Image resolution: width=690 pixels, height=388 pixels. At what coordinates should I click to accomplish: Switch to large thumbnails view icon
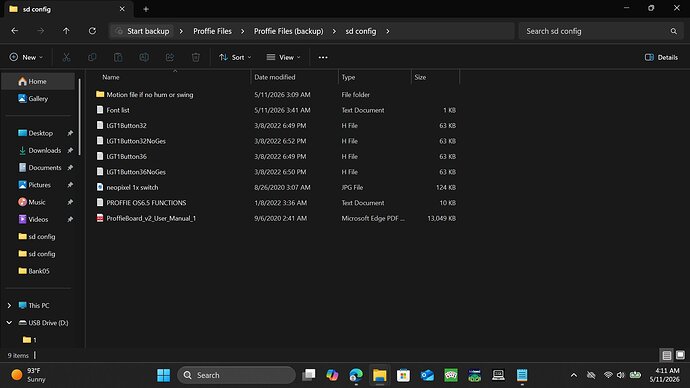click(x=680, y=355)
